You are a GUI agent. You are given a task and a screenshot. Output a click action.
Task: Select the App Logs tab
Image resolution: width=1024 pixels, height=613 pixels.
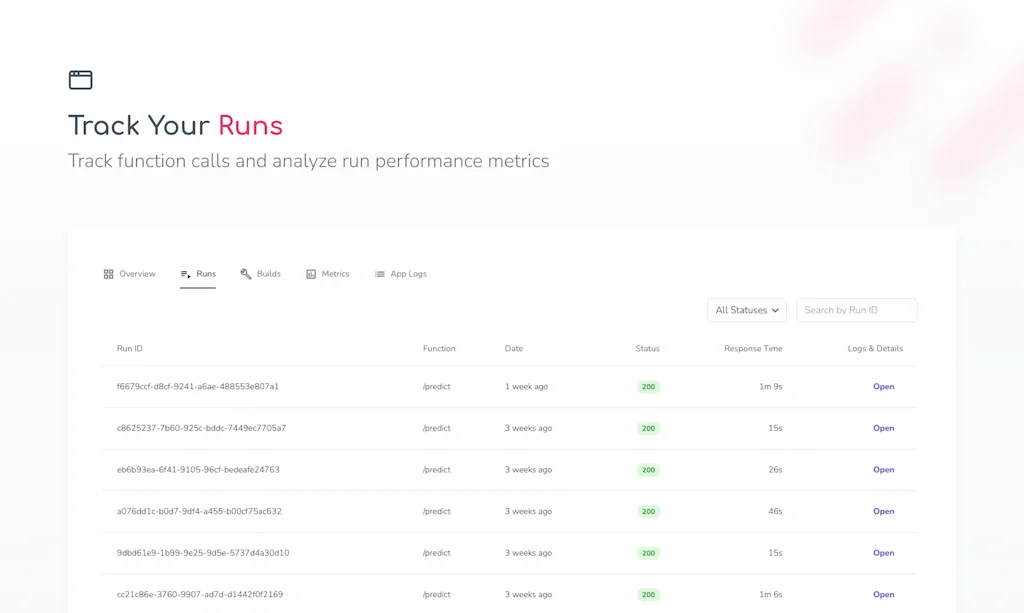coord(408,274)
